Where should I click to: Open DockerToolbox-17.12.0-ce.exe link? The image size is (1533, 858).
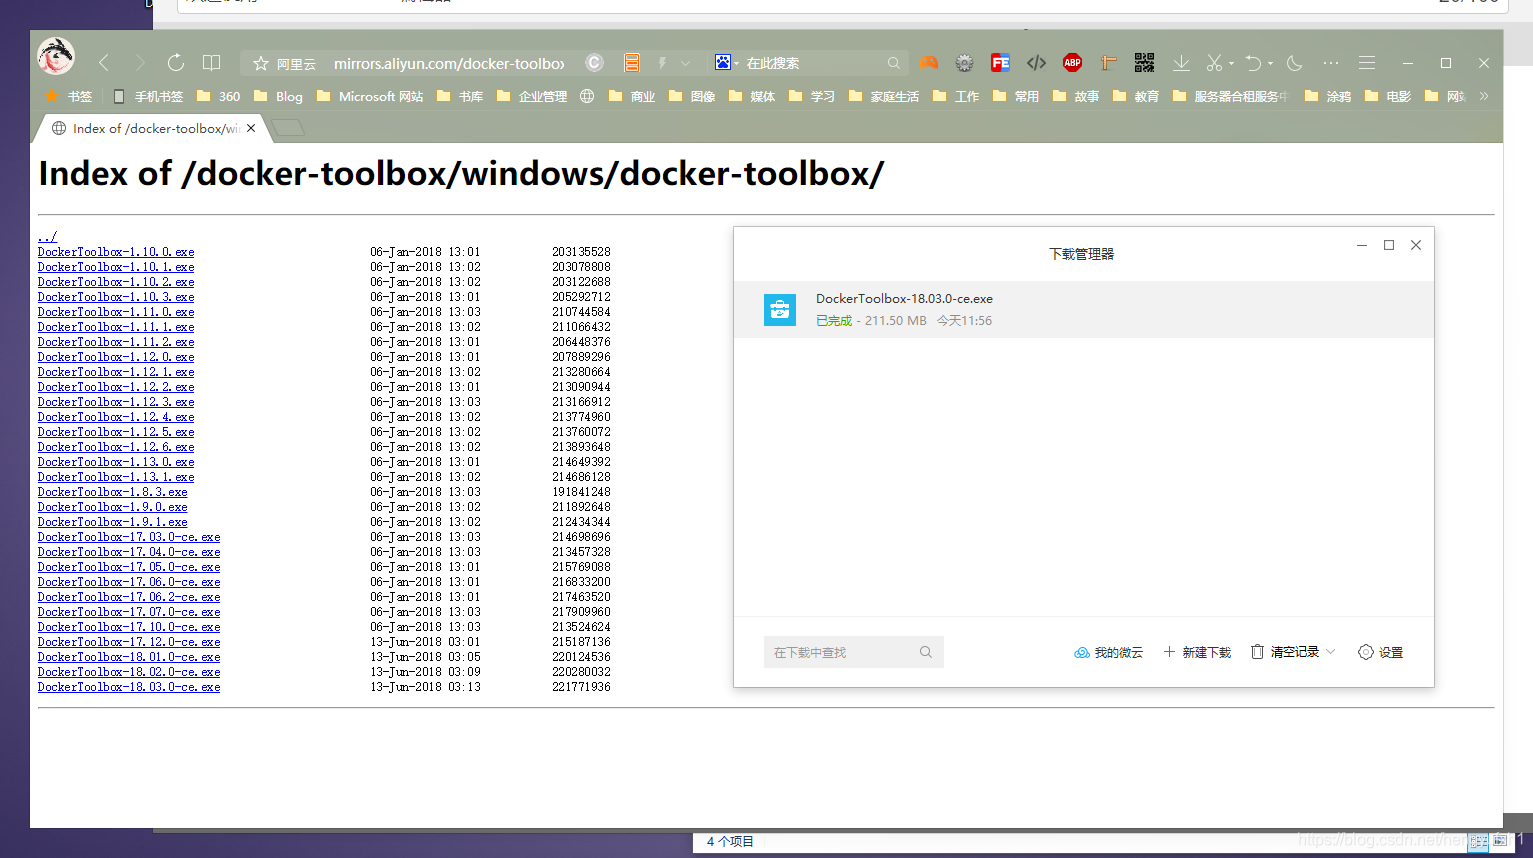click(x=129, y=642)
